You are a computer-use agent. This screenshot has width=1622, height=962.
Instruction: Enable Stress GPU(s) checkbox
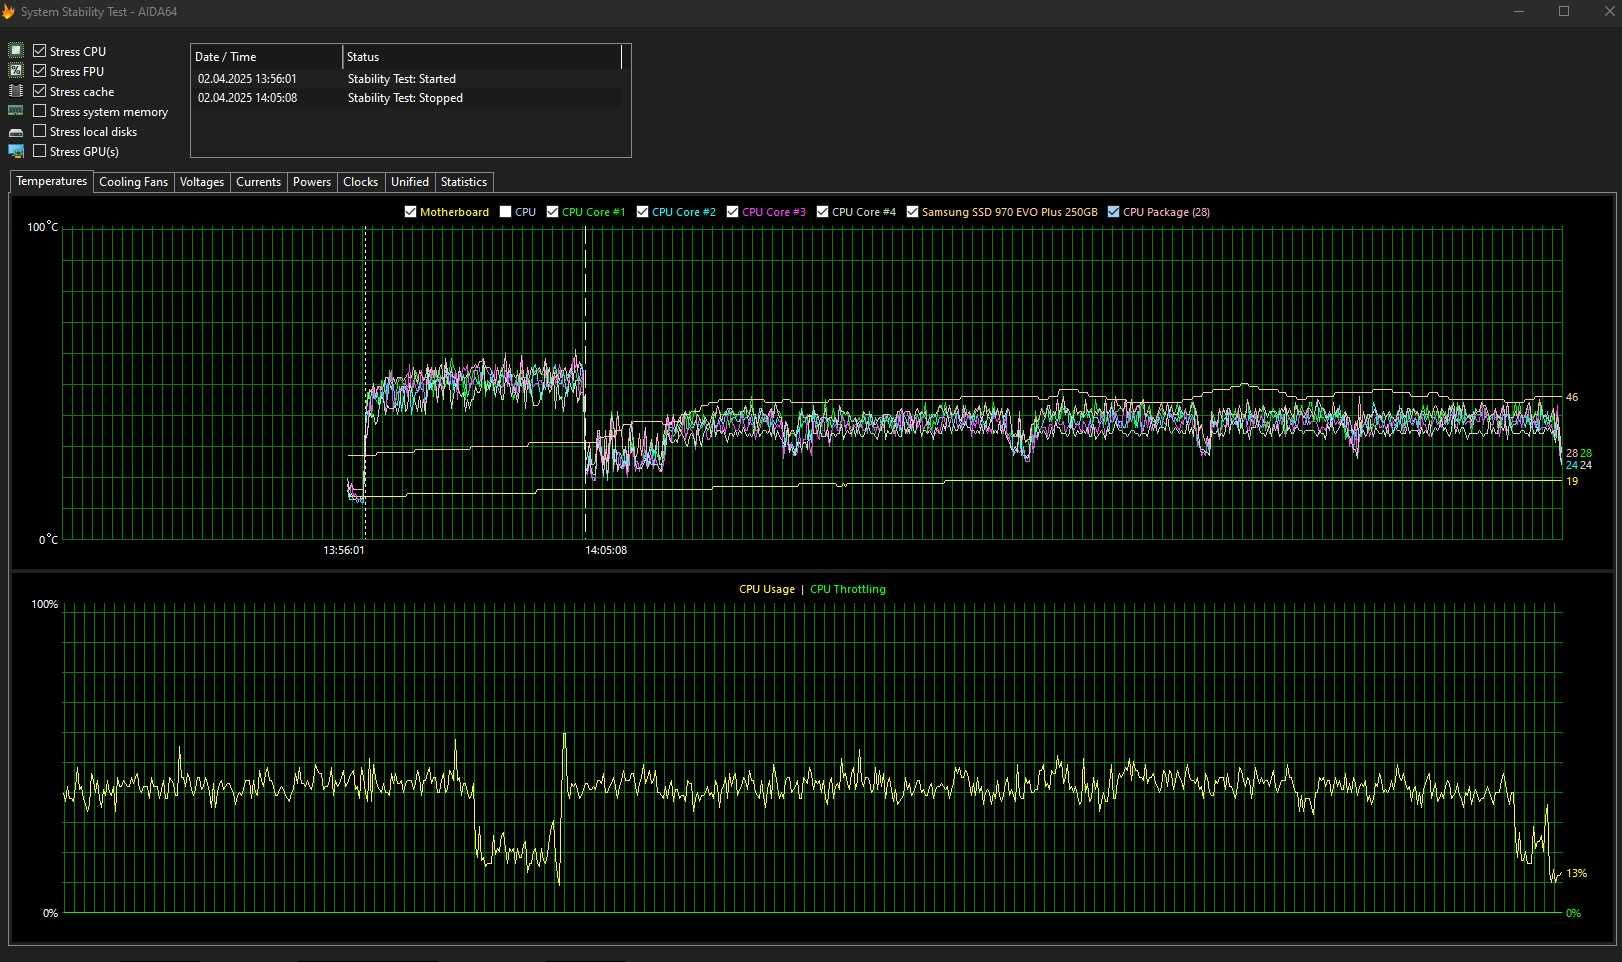pyautogui.click(x=40, y=150)
